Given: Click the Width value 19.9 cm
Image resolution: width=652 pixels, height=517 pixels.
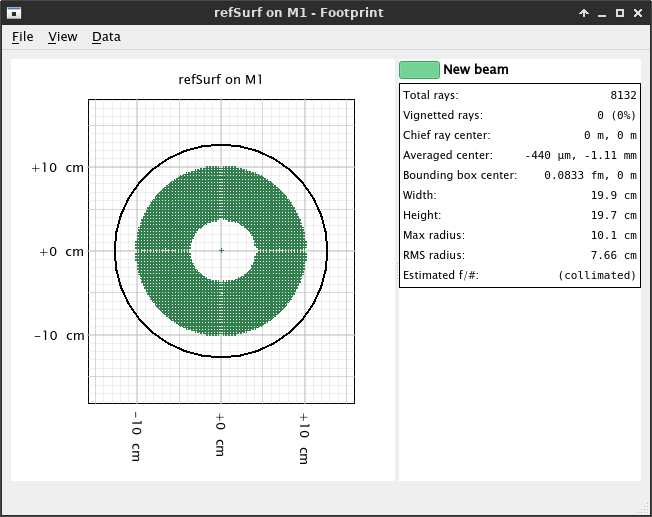Looking at the screenshot, I should click(x=613, y=195).
